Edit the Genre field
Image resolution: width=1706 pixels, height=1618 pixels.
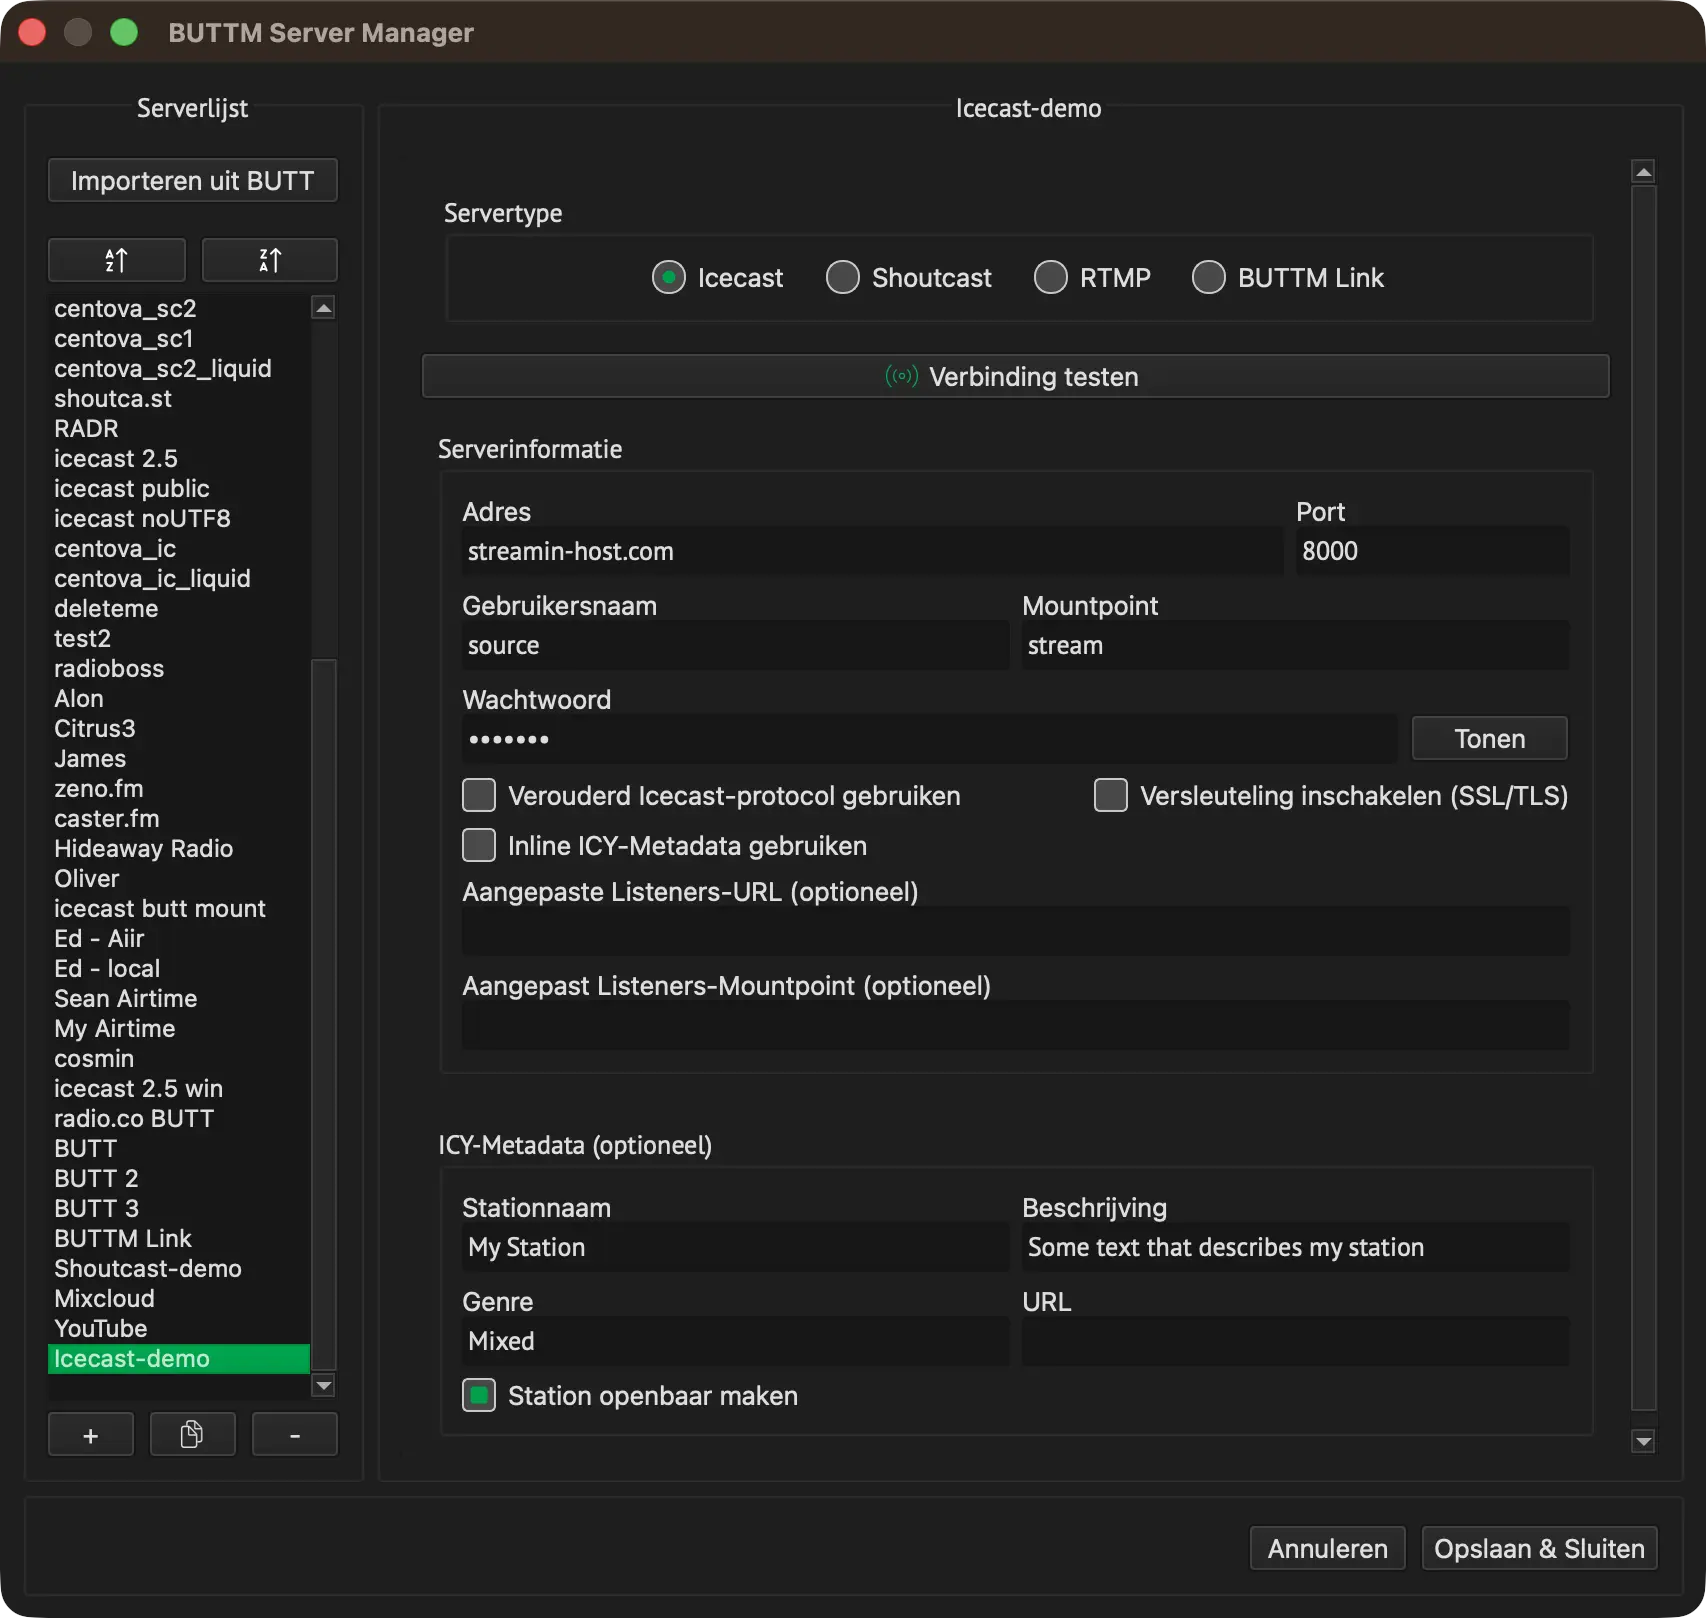[736, 1341]
